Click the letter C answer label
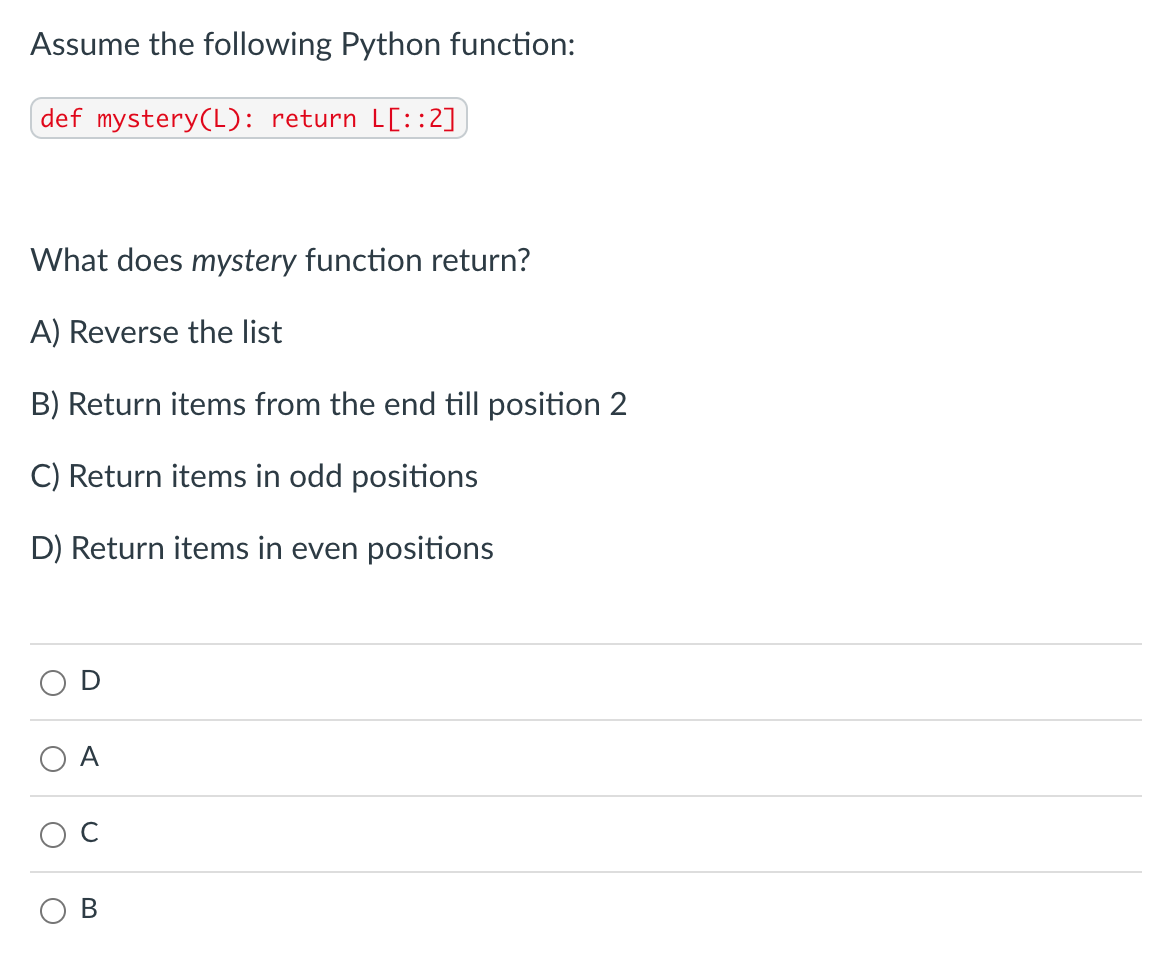 coord(89,833)
